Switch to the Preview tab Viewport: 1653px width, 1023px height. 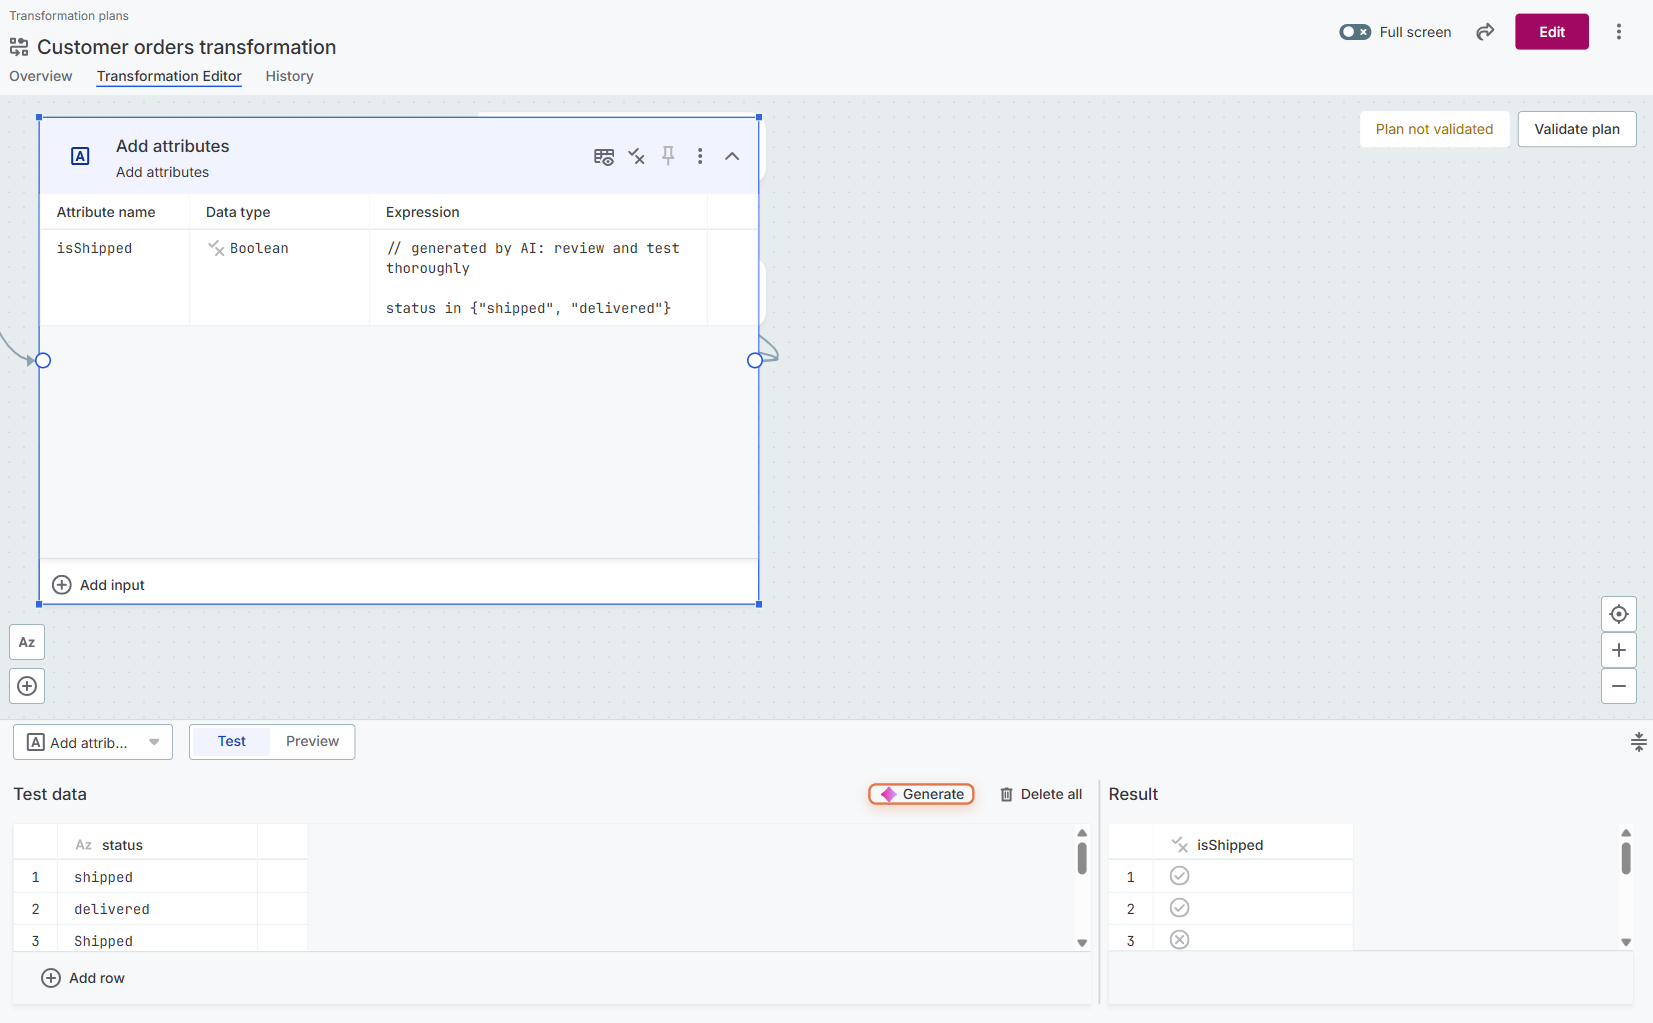tap(312, 741)
